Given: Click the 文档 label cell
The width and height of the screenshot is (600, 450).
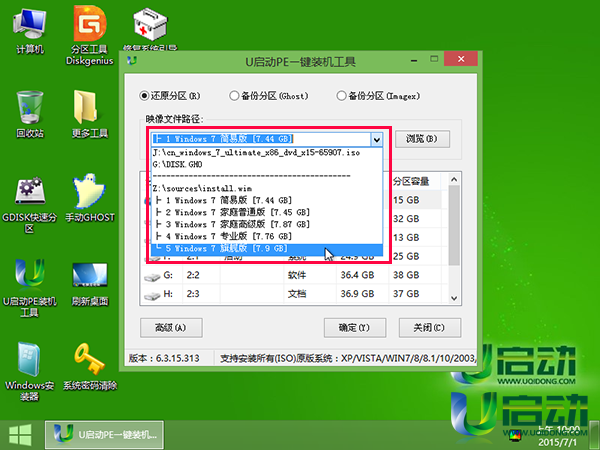Looking at the screenshot, I should [297, 293].
